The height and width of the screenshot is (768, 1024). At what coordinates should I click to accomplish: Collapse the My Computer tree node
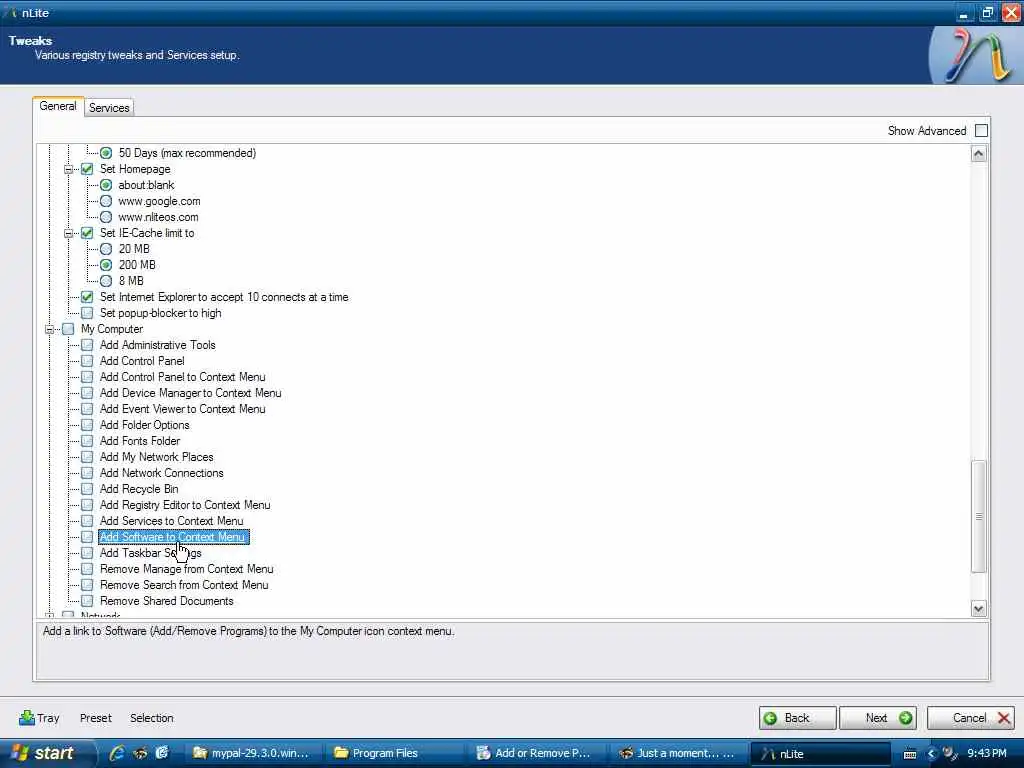[49, 329]
